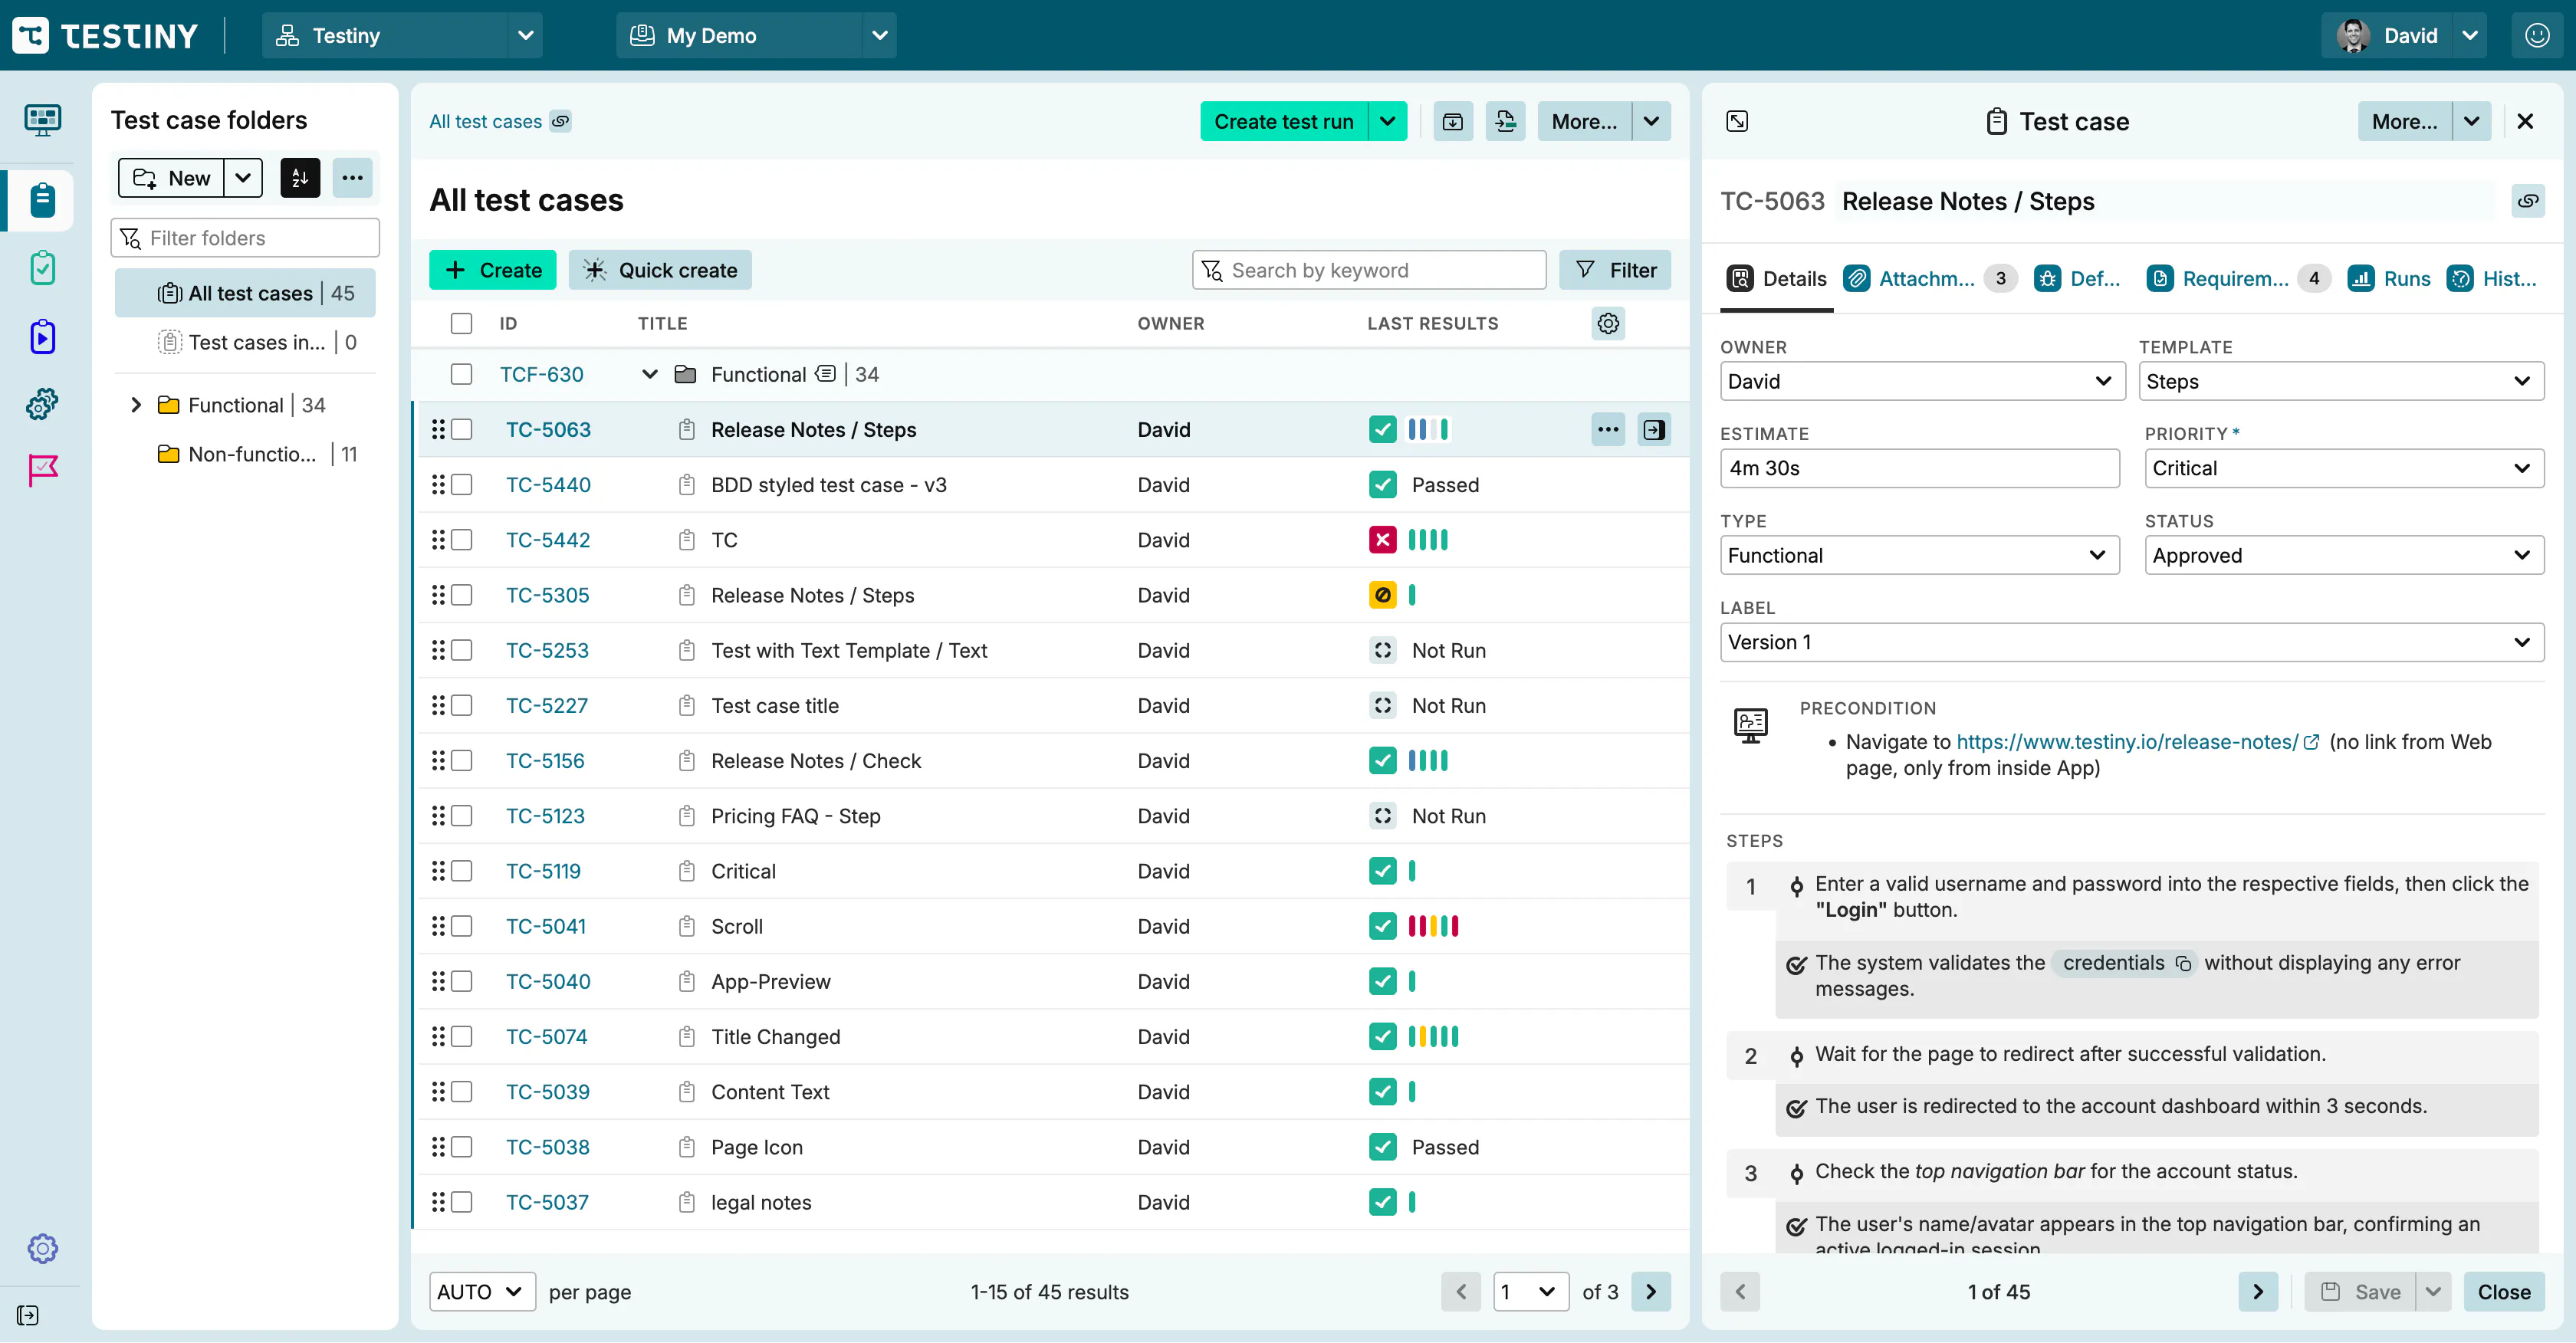
Task: Select checkbox for TC-5440
Action: click(x=461, y=484)
